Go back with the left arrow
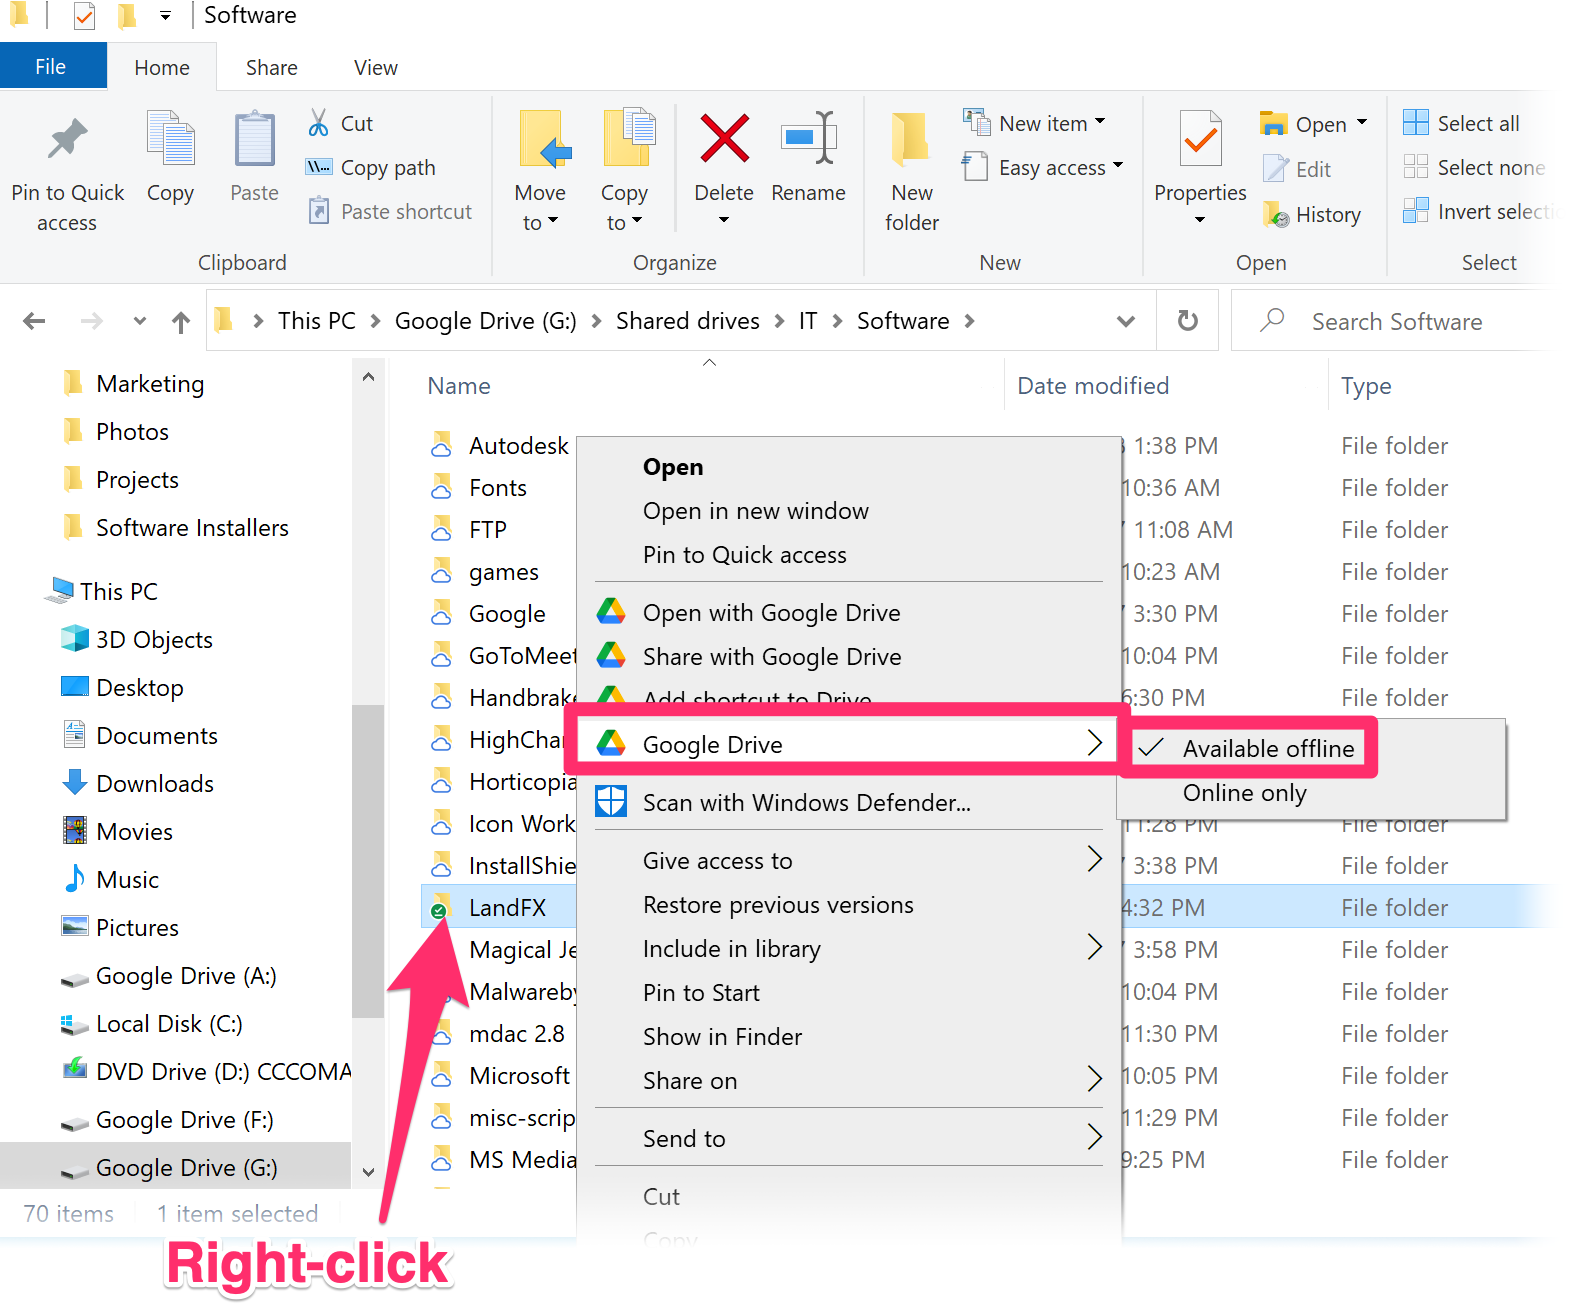The width and height of the screenshot is (1574, 1312). point(34,321)
